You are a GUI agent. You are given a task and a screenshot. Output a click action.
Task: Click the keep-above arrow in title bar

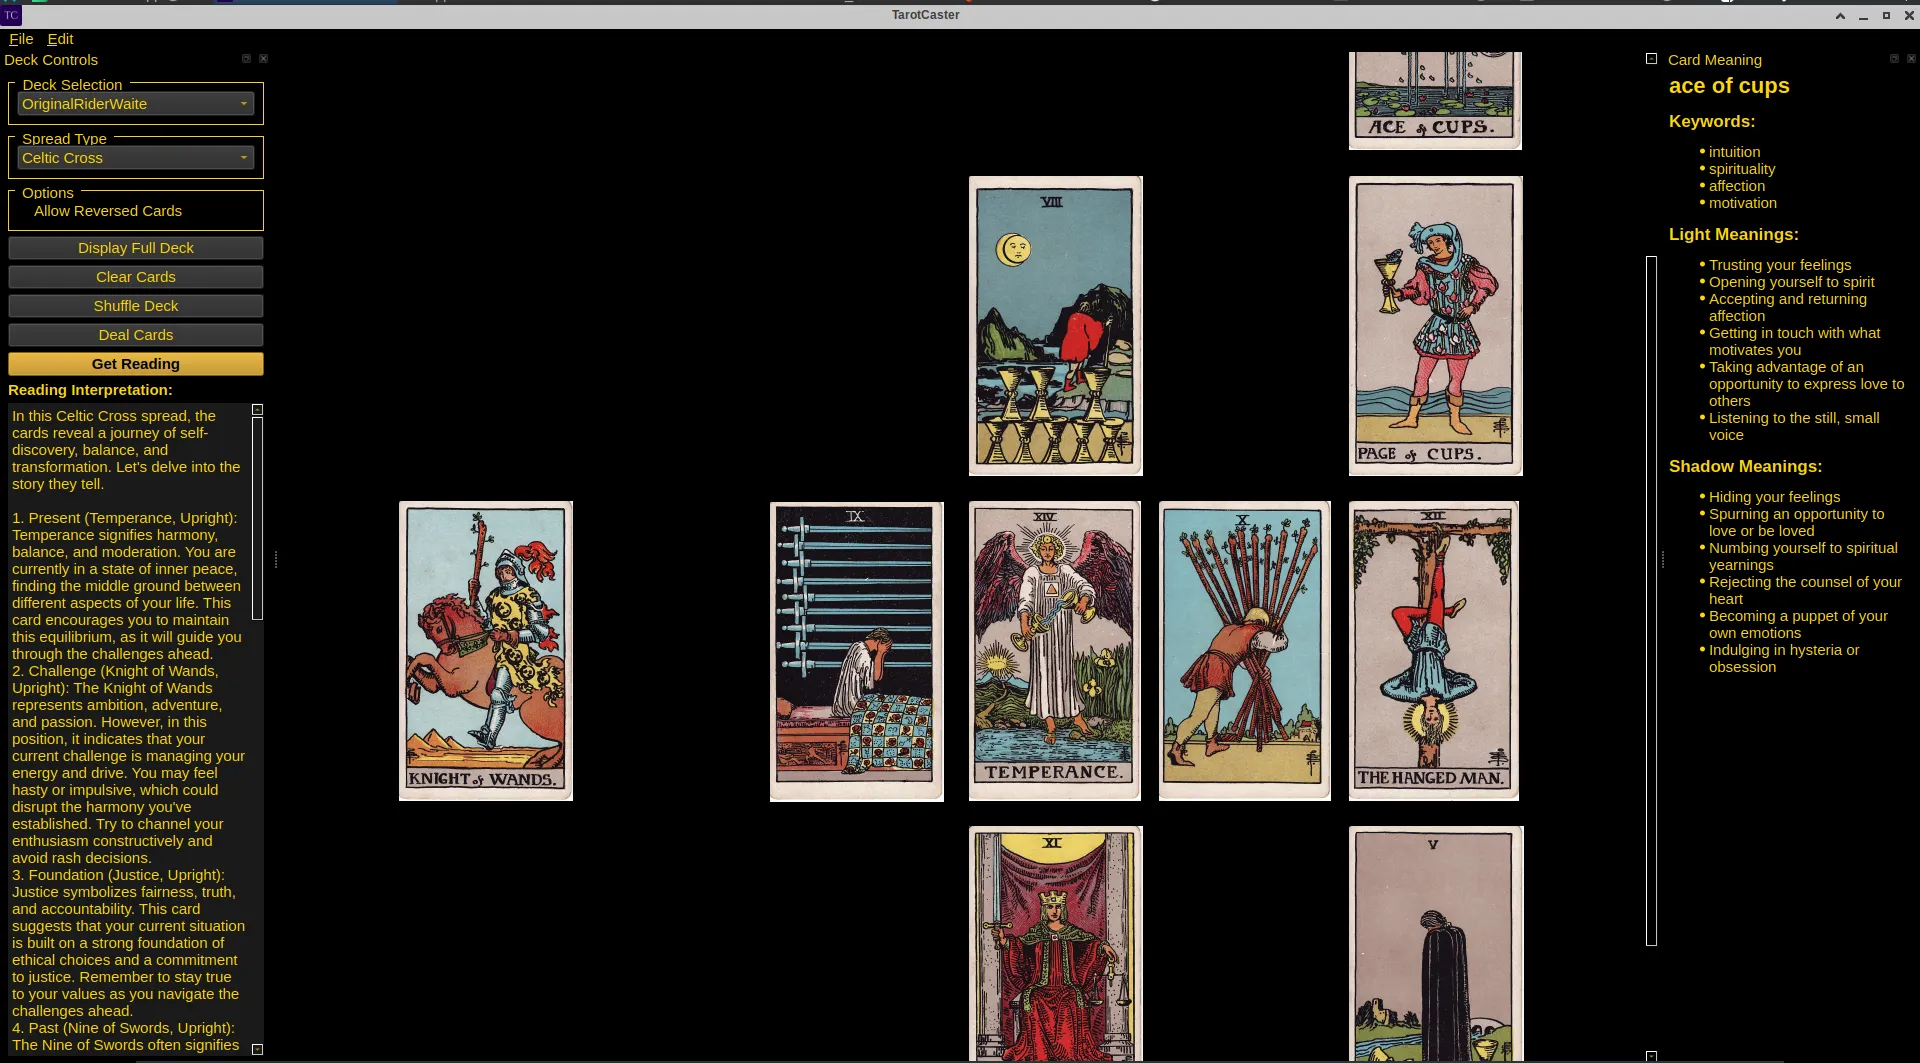coord(1840,16)
